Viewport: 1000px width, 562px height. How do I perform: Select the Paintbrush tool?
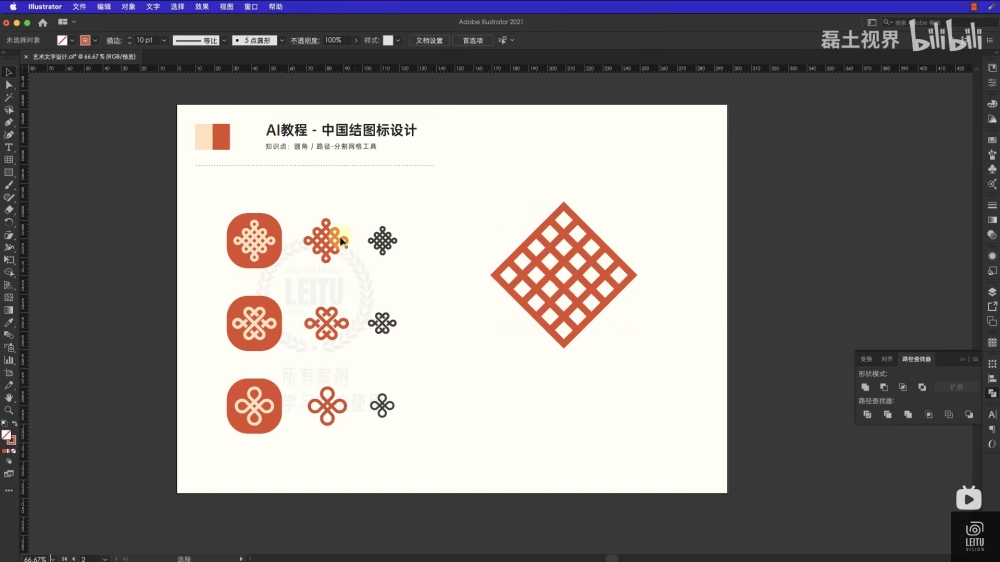(9, 185)
